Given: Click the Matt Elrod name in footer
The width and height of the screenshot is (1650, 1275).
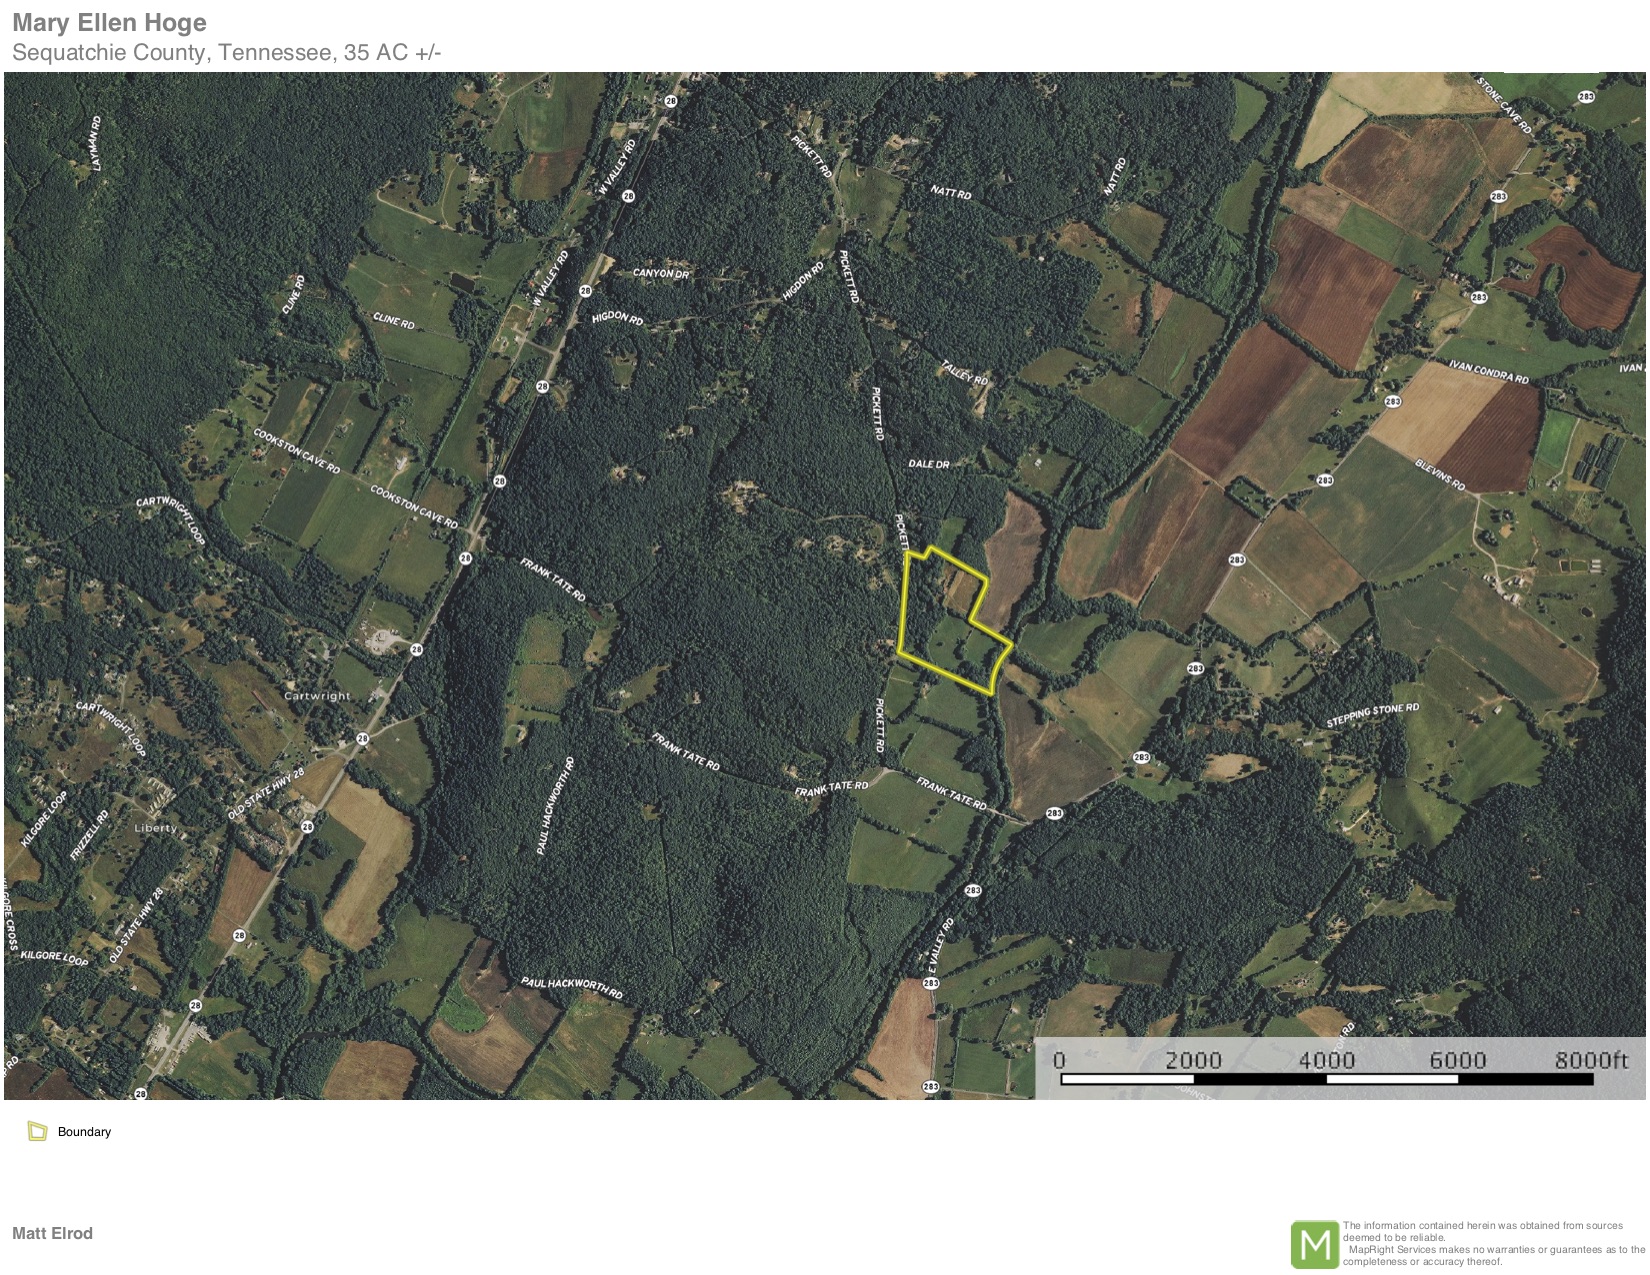Looking at the screenshot, I should coord(52,1233).
